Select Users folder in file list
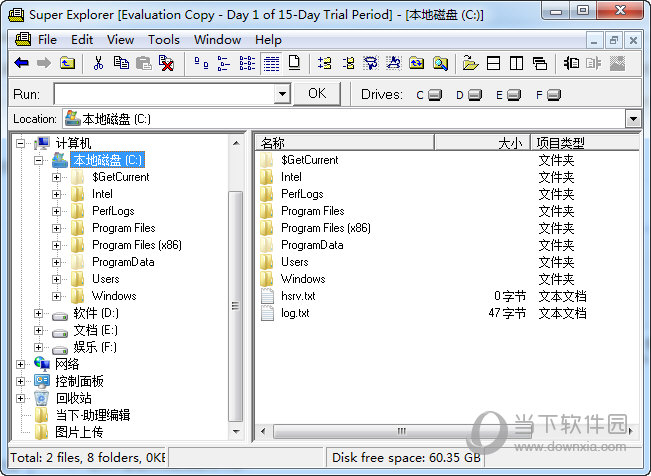 click(x=295, y=262)
